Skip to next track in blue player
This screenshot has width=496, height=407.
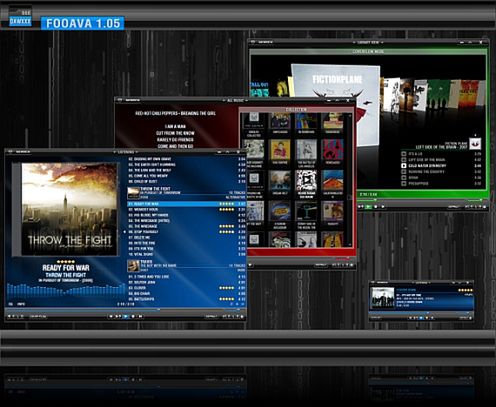(140, 316)
